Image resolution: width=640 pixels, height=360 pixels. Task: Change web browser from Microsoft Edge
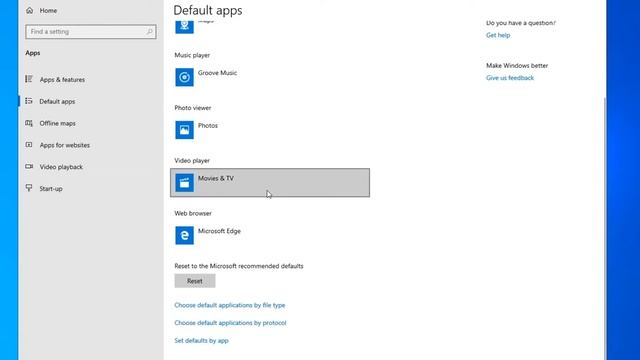270,236
